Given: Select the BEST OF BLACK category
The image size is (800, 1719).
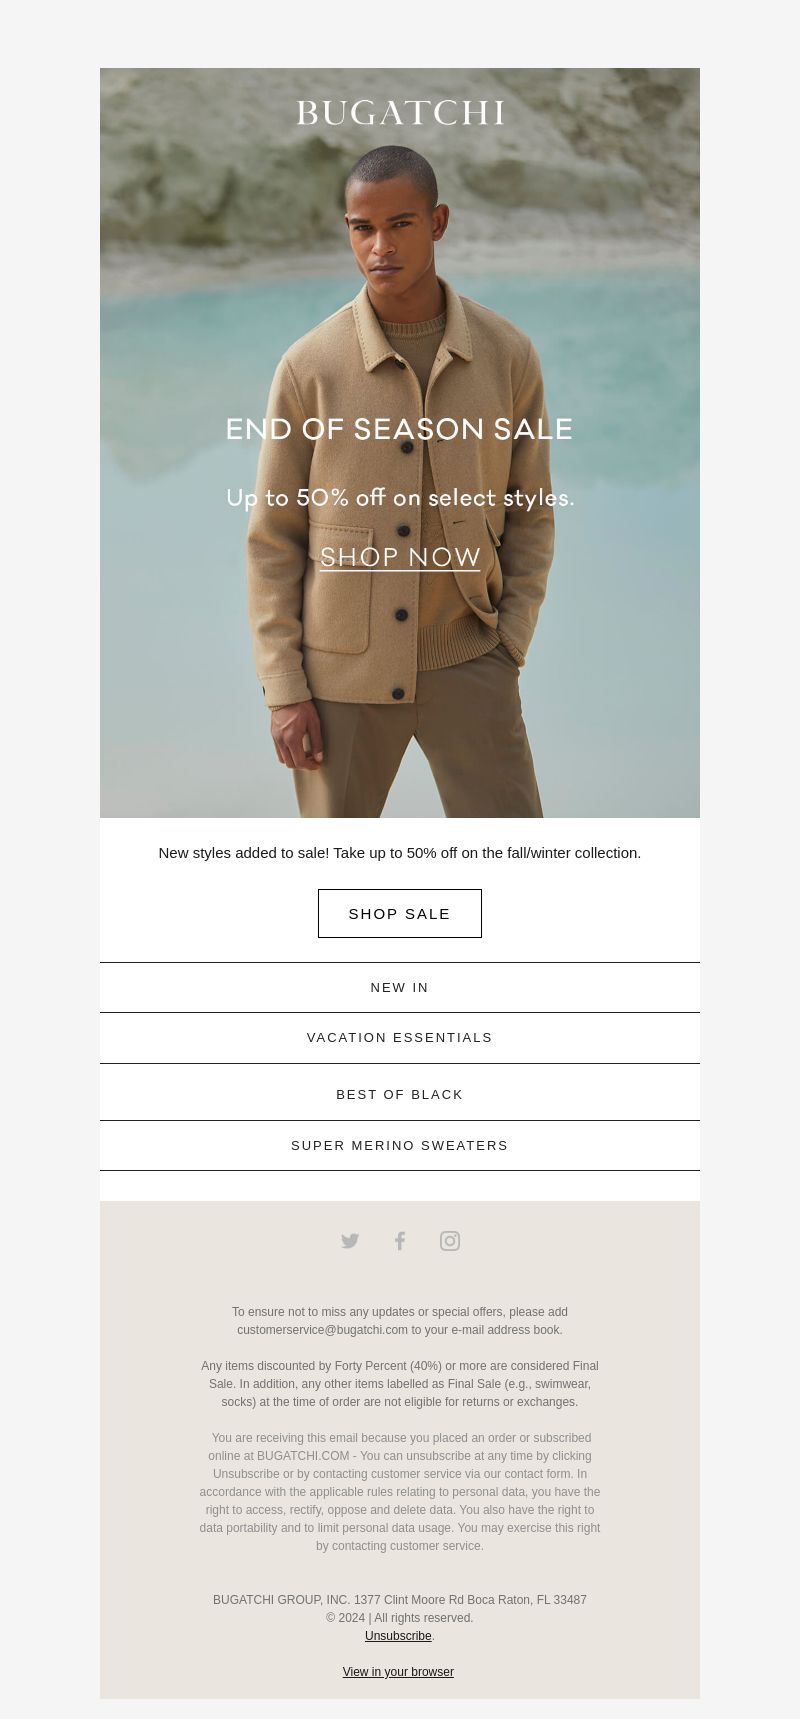Looking at the screenshot, I should pos(400,1094).
